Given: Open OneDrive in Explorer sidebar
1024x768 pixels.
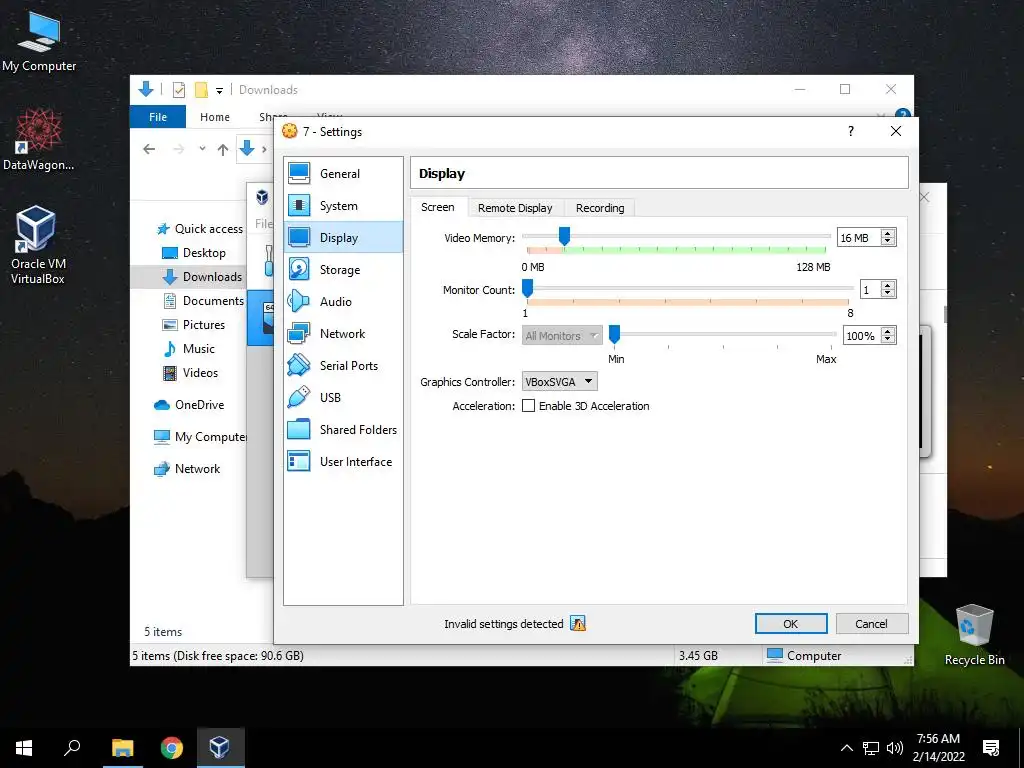Looking at the screenshot, I should coord(189,404).
